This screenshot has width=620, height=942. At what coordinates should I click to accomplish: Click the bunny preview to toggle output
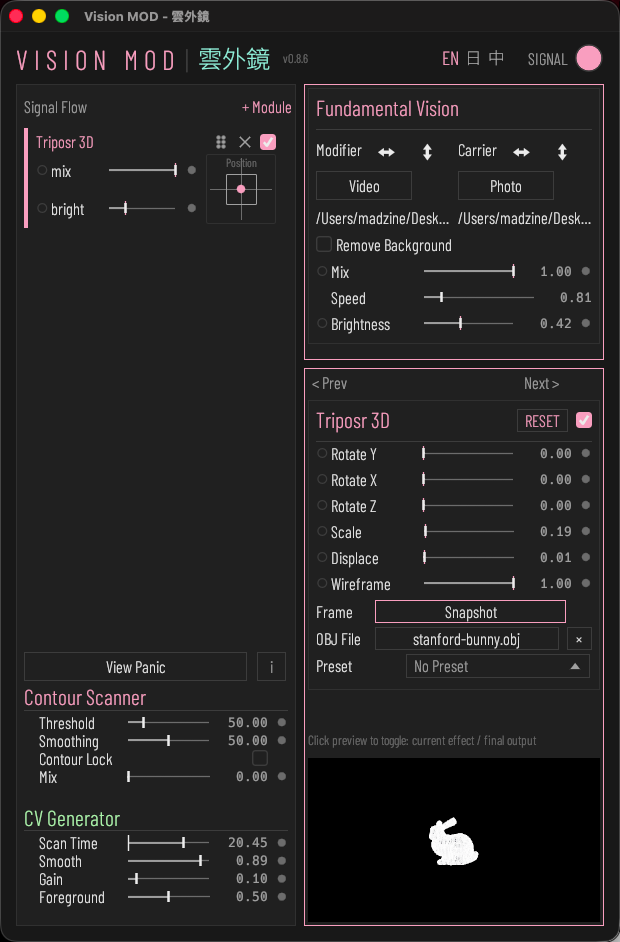pyautogui.click(x=454, y=840)
